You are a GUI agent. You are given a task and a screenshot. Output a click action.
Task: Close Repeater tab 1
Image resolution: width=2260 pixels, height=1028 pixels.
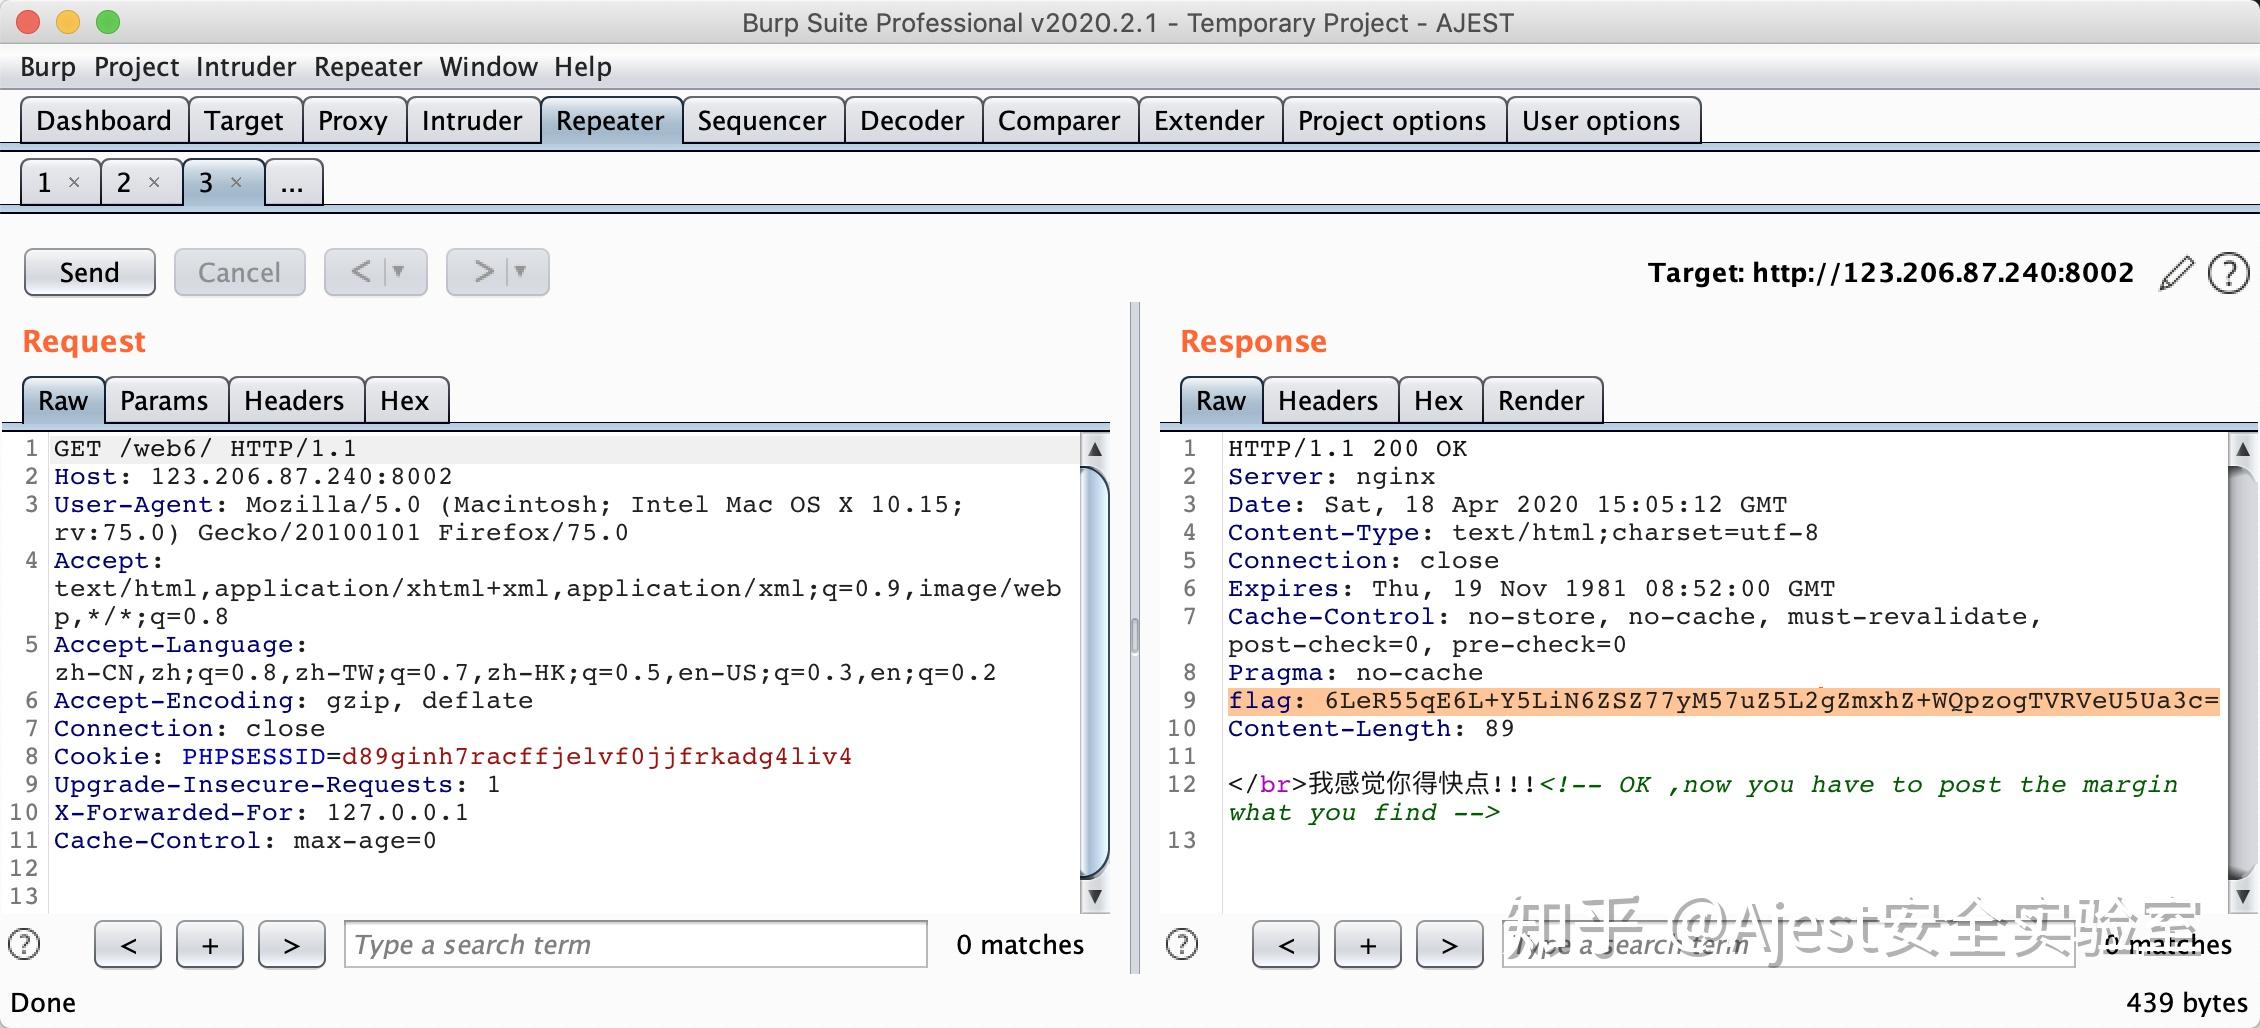[74, 182]
